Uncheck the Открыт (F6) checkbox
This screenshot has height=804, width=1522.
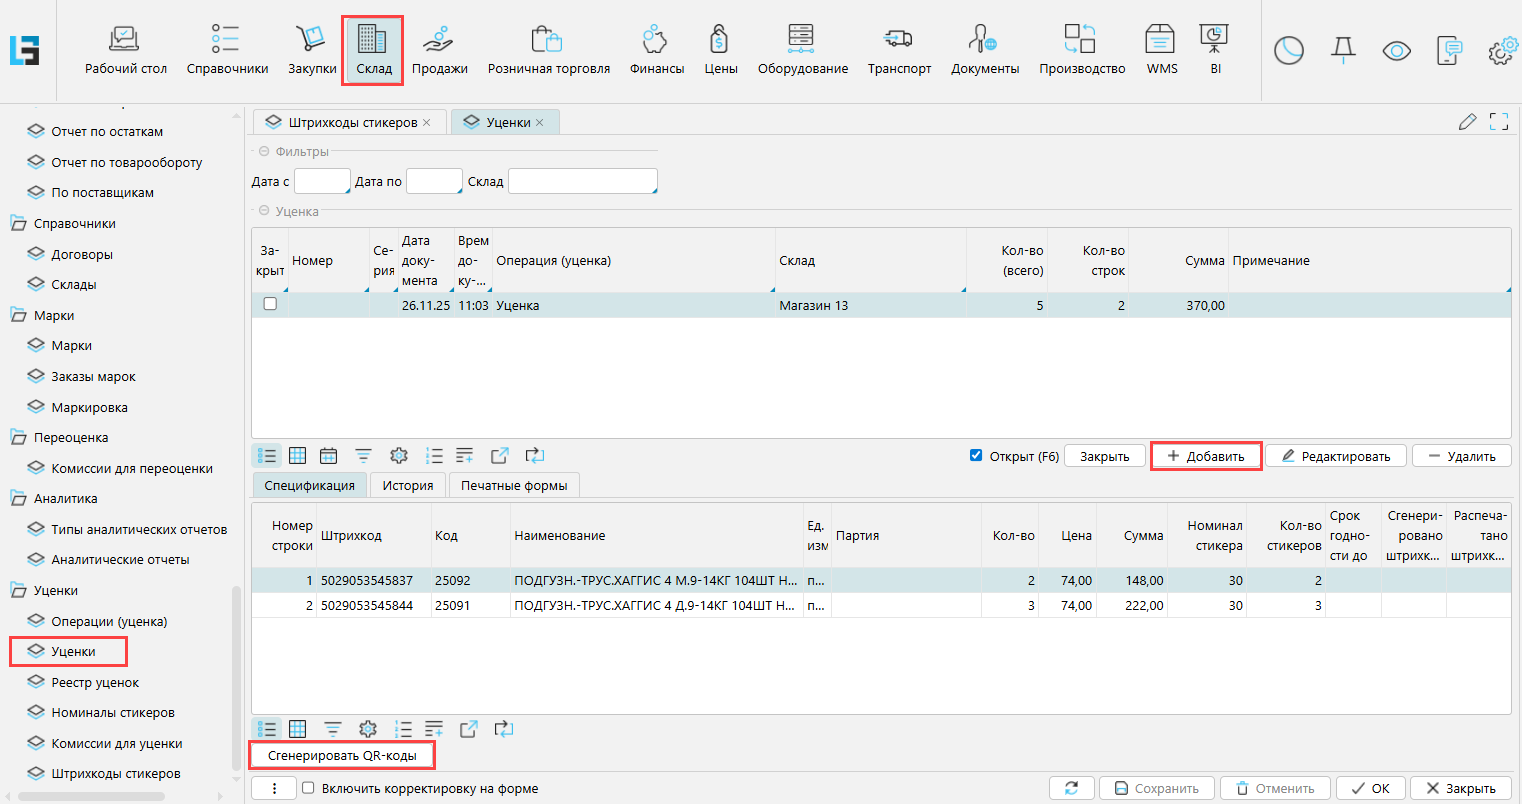click(976, 456)
